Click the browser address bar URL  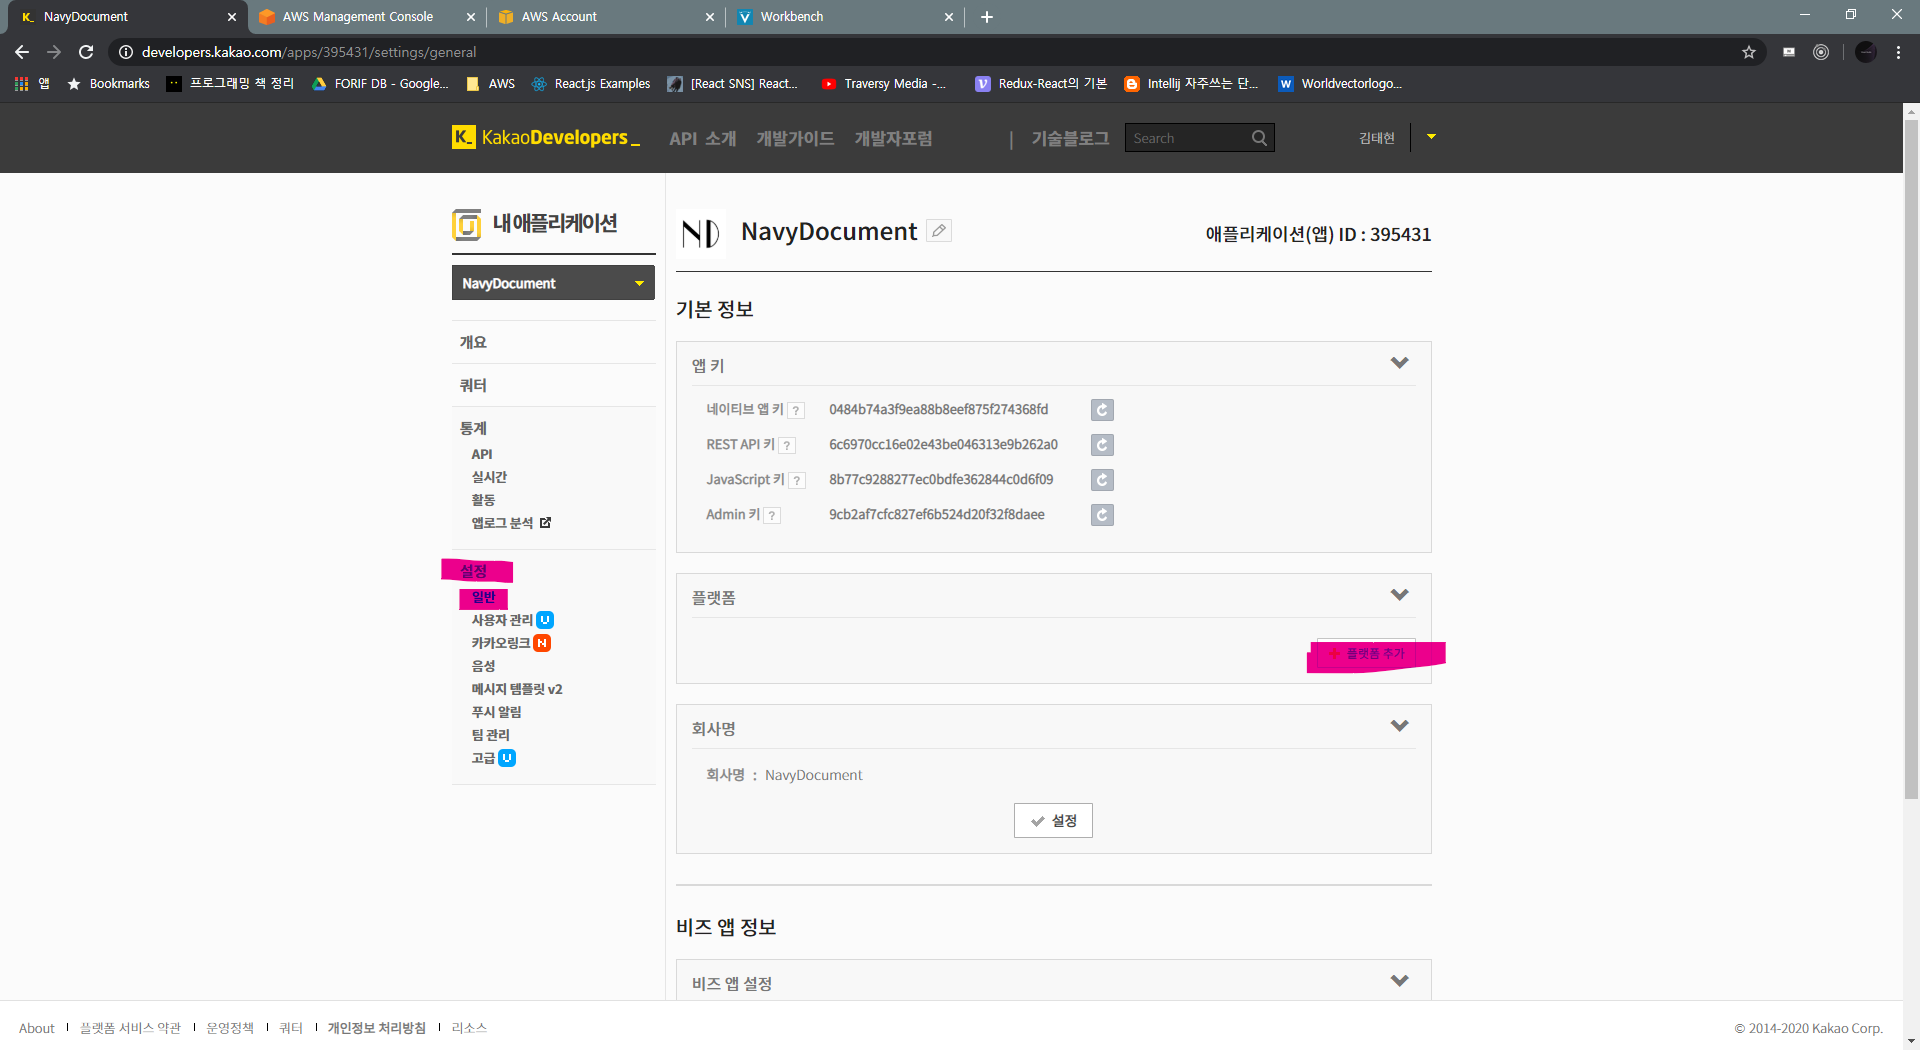click(309, 52)
